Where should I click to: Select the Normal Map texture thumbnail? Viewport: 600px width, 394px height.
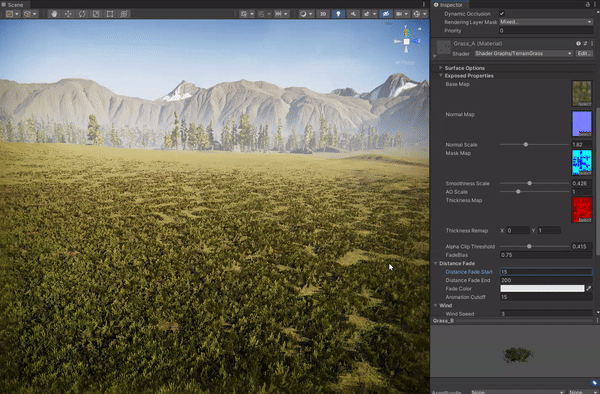582,124
